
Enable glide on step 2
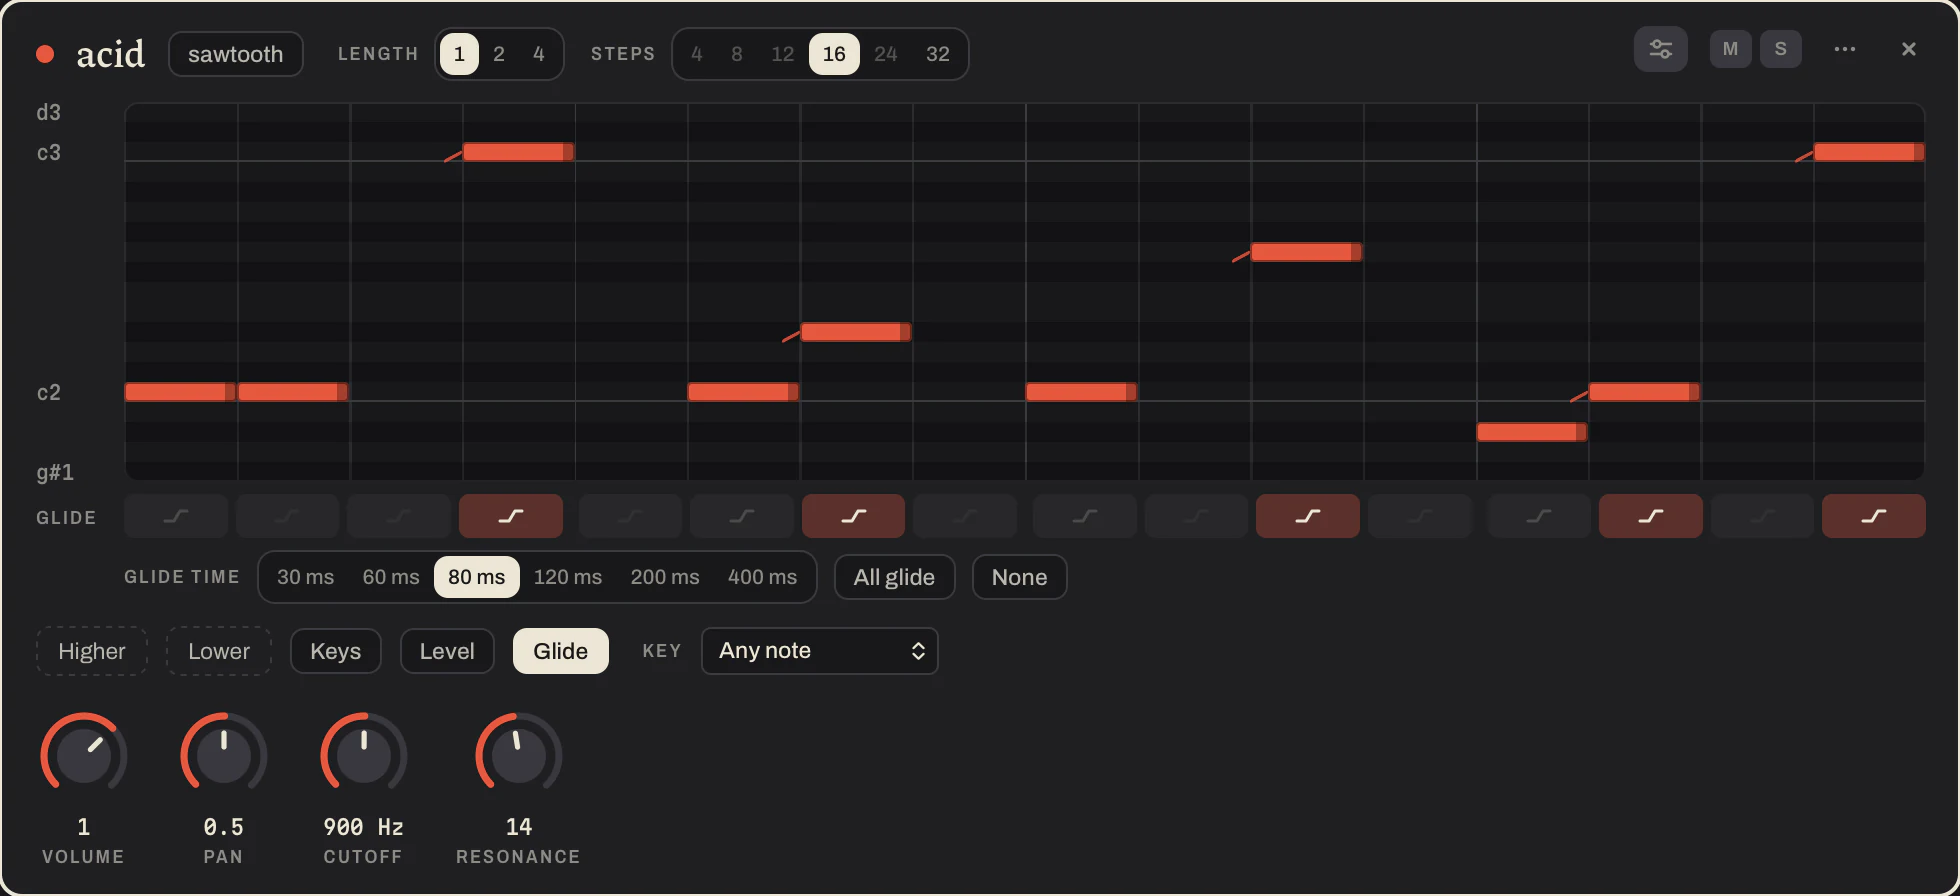pyautogui.click(x=287, y=516)
